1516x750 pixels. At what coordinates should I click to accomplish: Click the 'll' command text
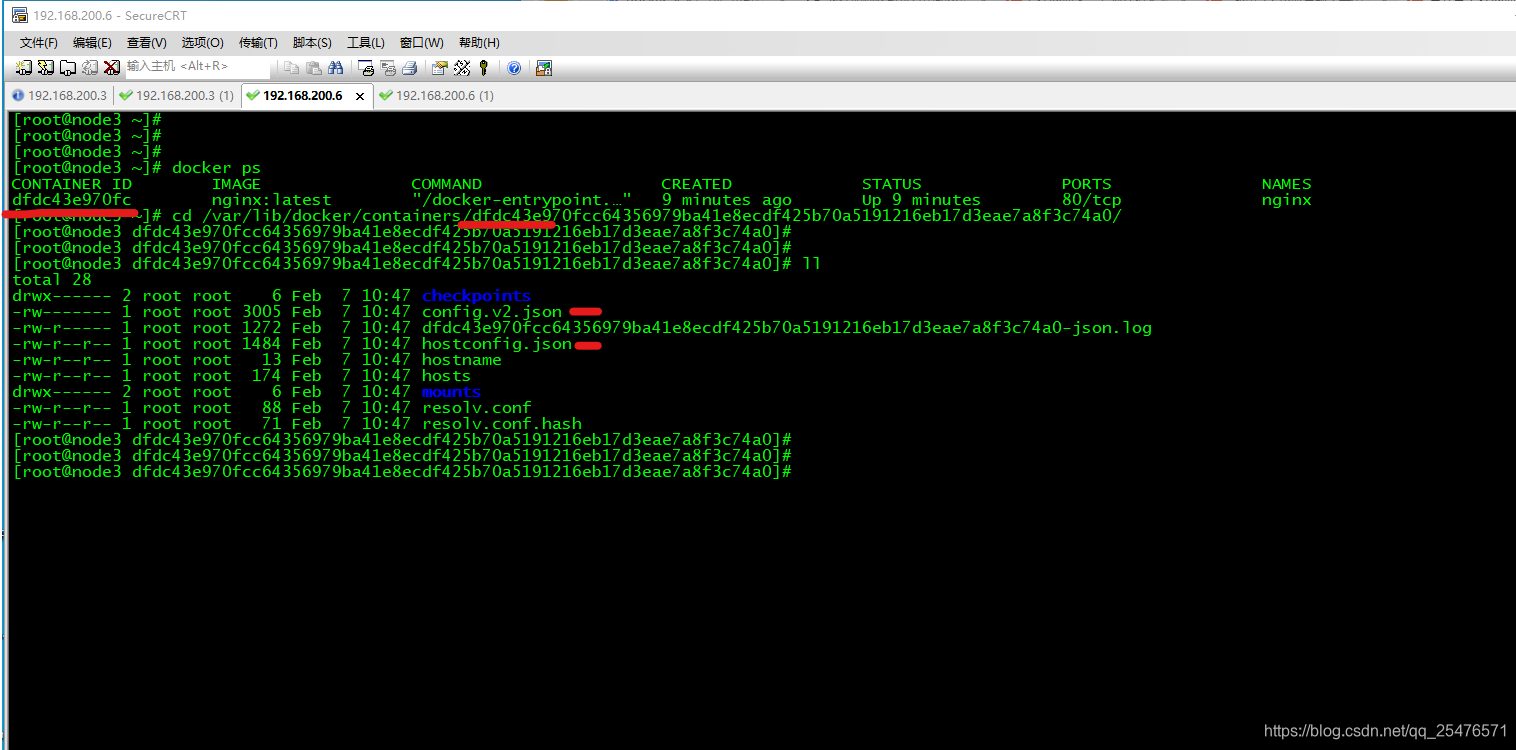point(812,264)
